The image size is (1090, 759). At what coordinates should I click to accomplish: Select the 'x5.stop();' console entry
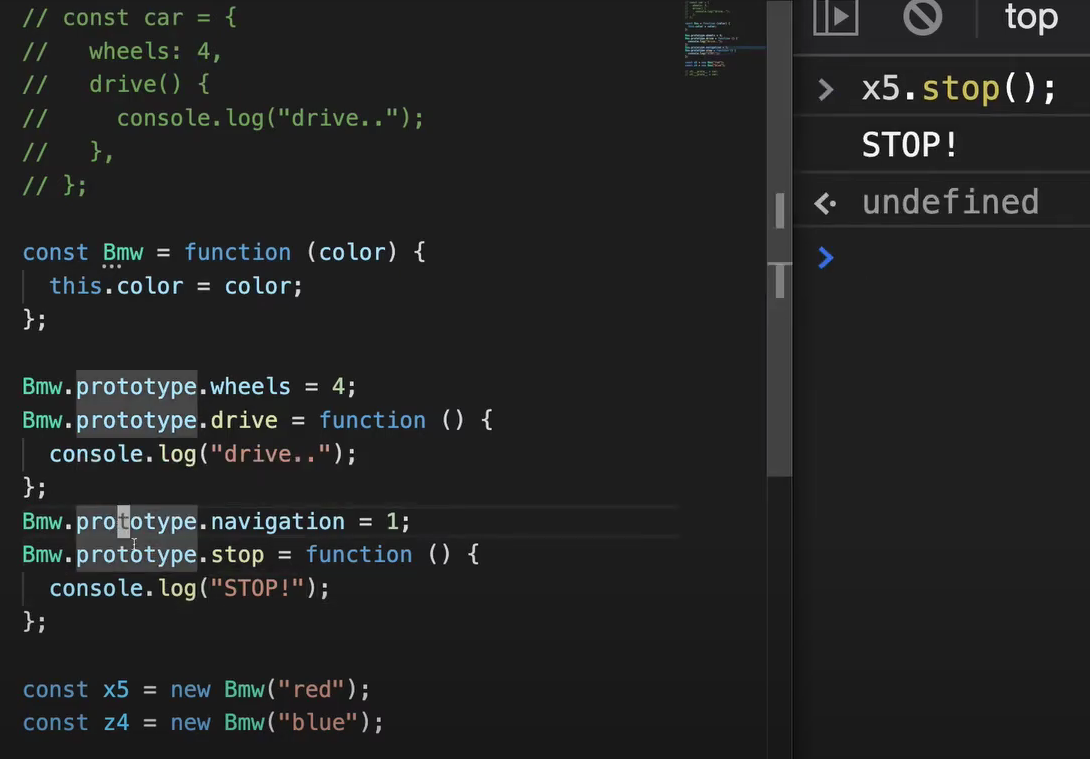(959, 90)
